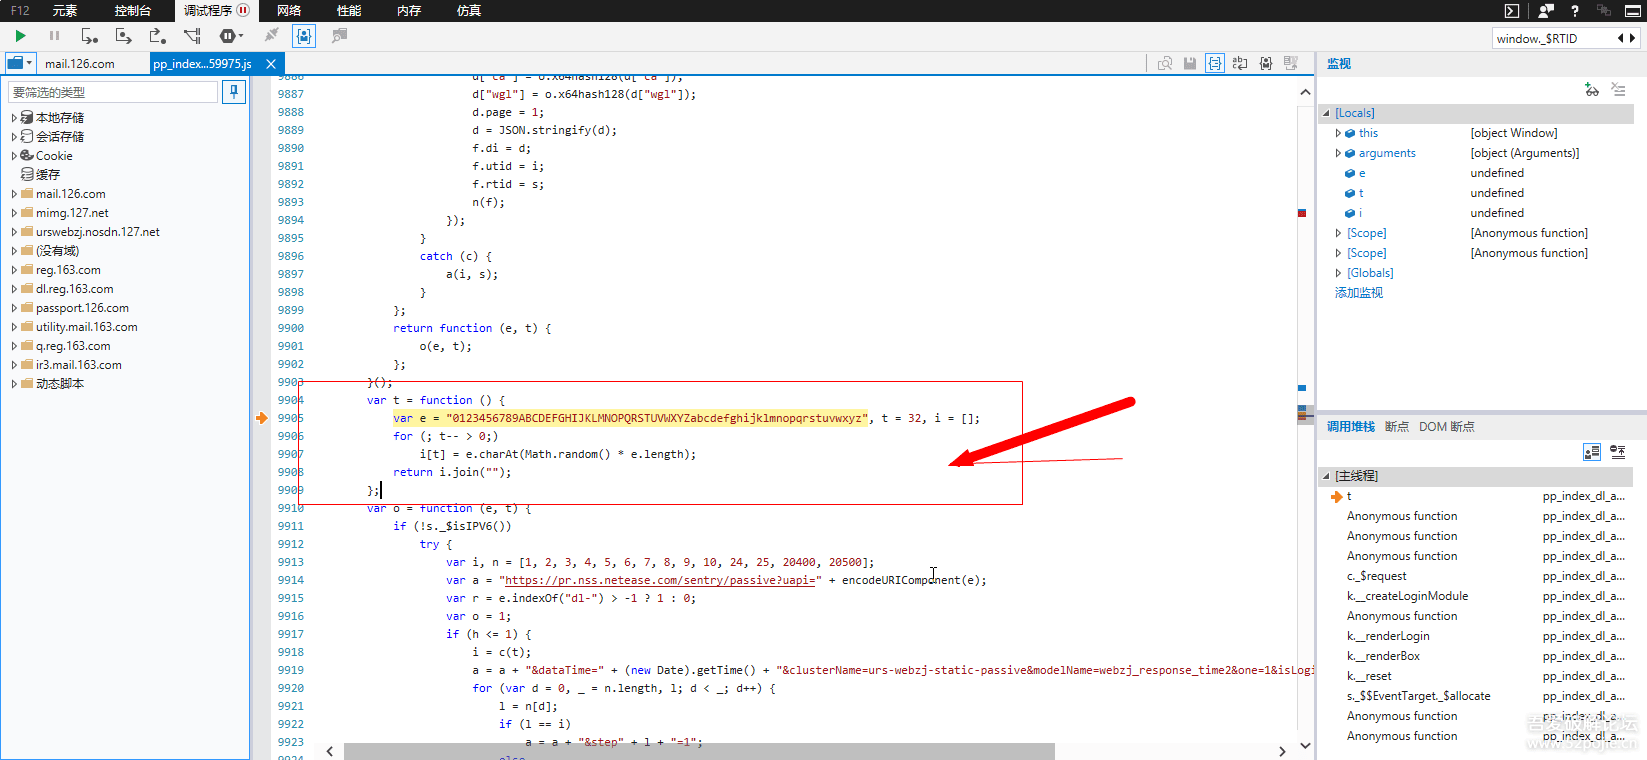Viewport: 1647px width, 760px height.
Task: Expand the arguments watch variable
Action: [1338, 153]
